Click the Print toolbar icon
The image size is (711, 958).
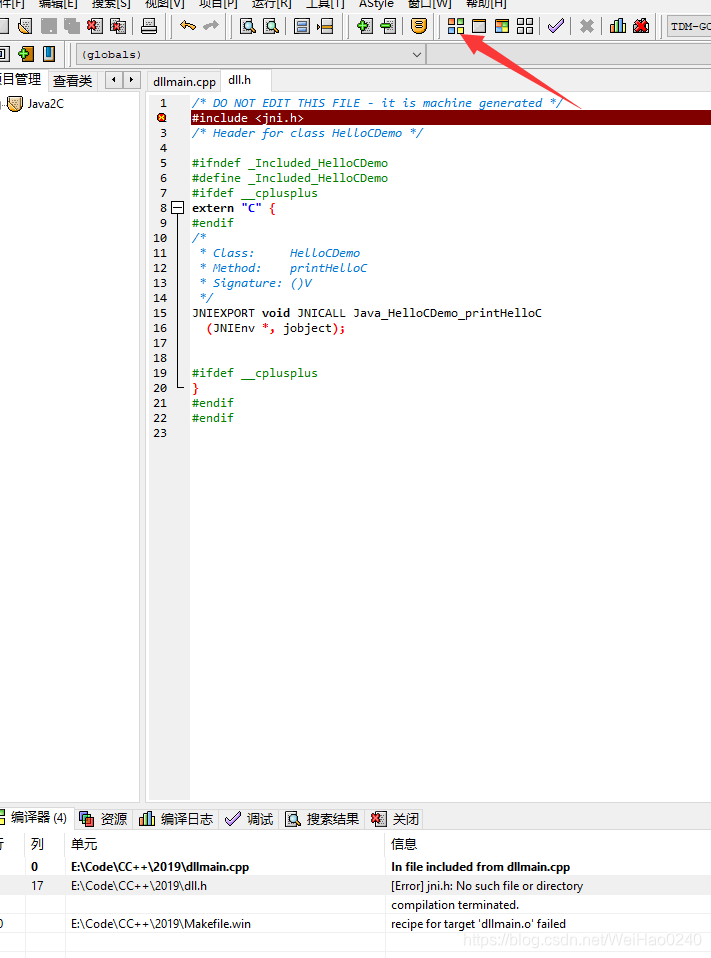point(148,26)
